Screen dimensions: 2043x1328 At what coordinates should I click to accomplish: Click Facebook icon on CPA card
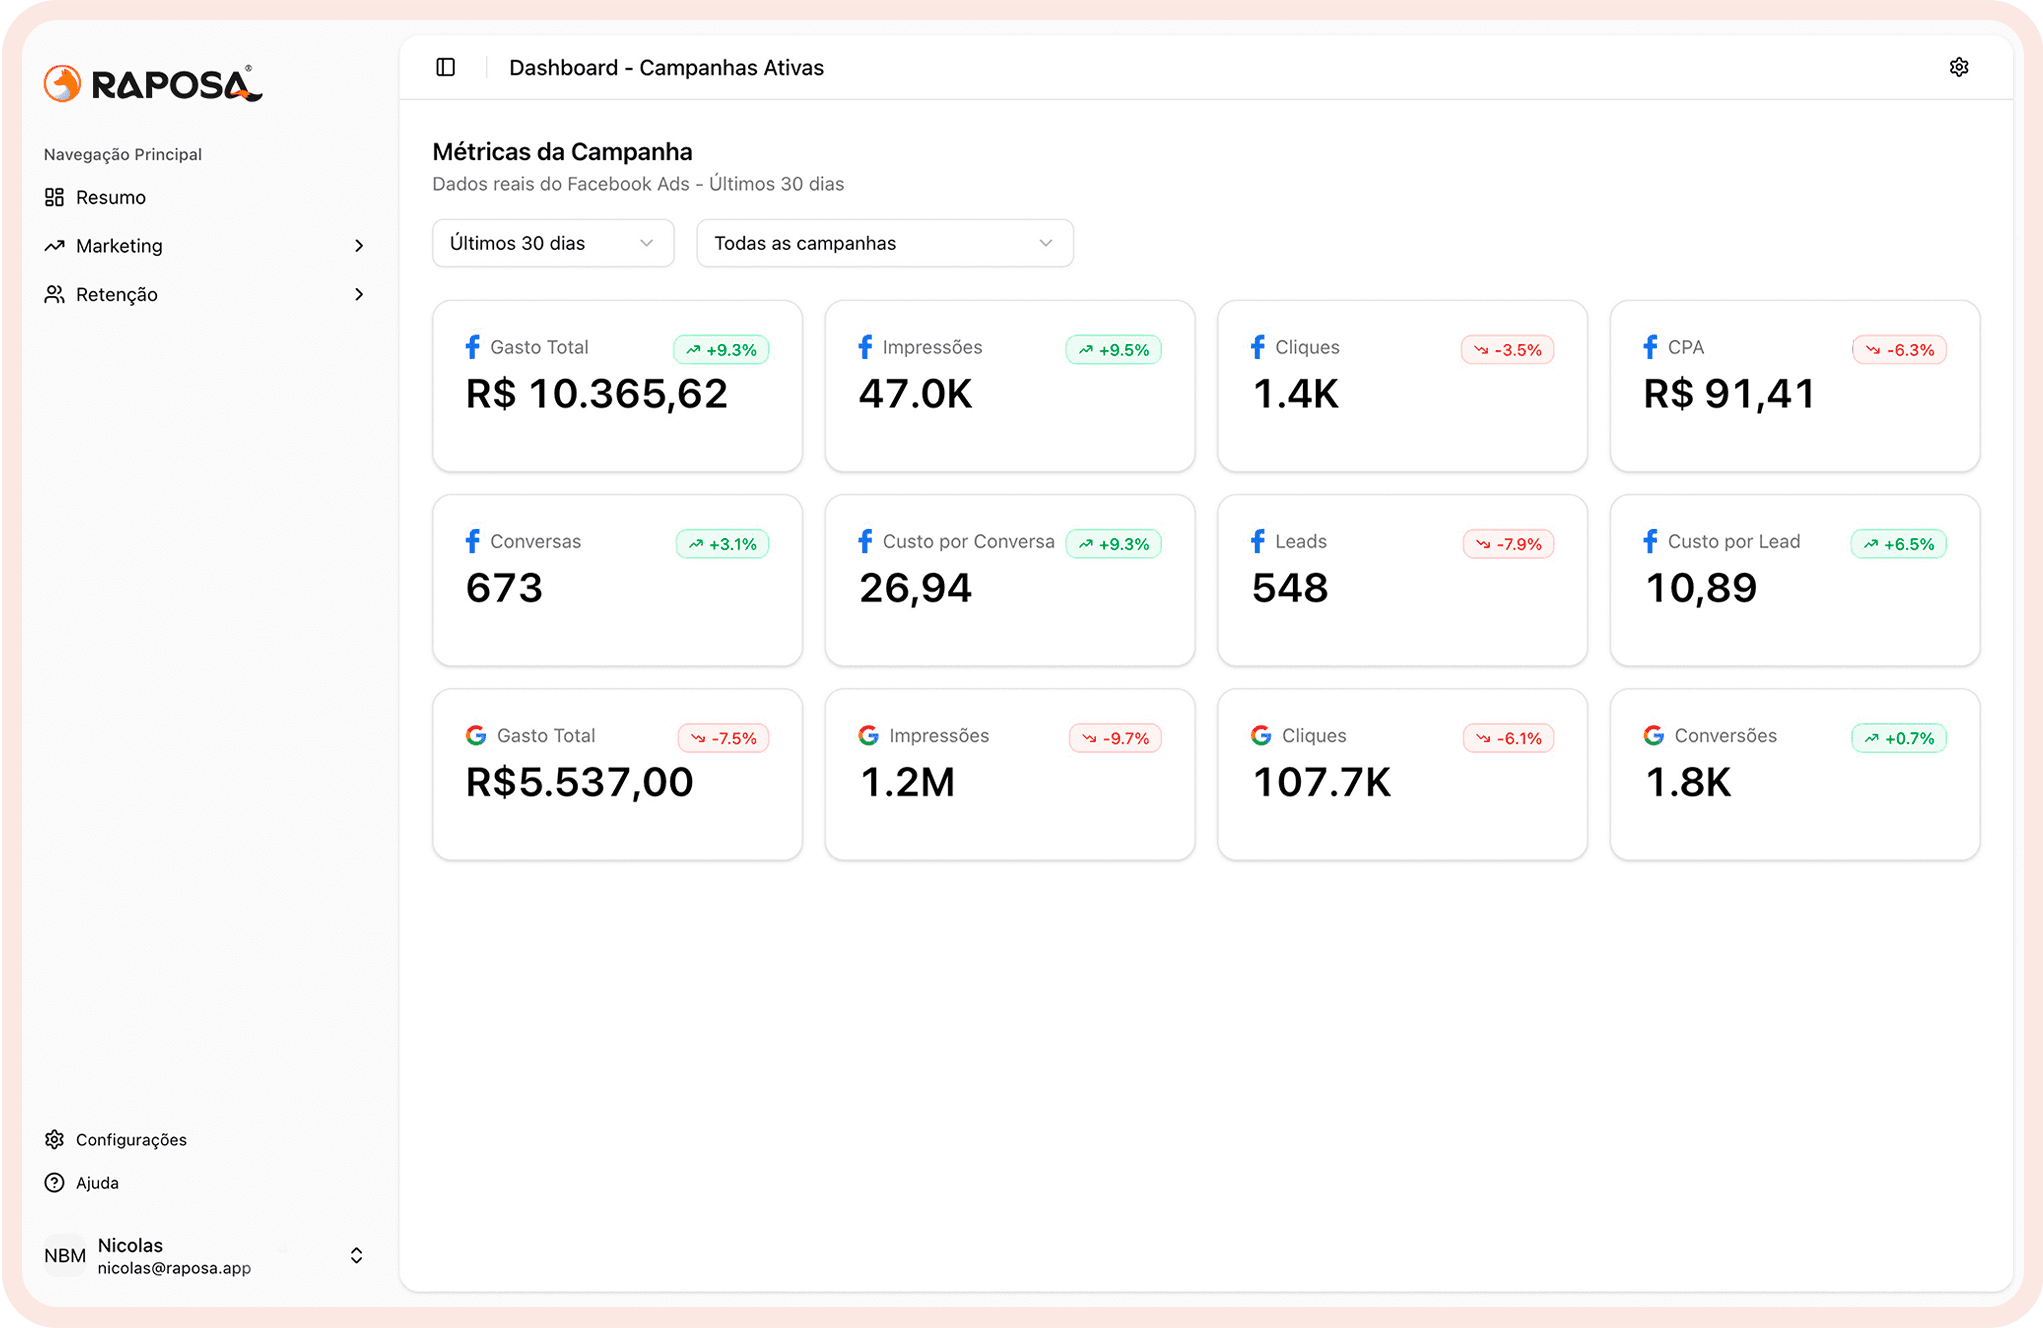pos(1650,347)
